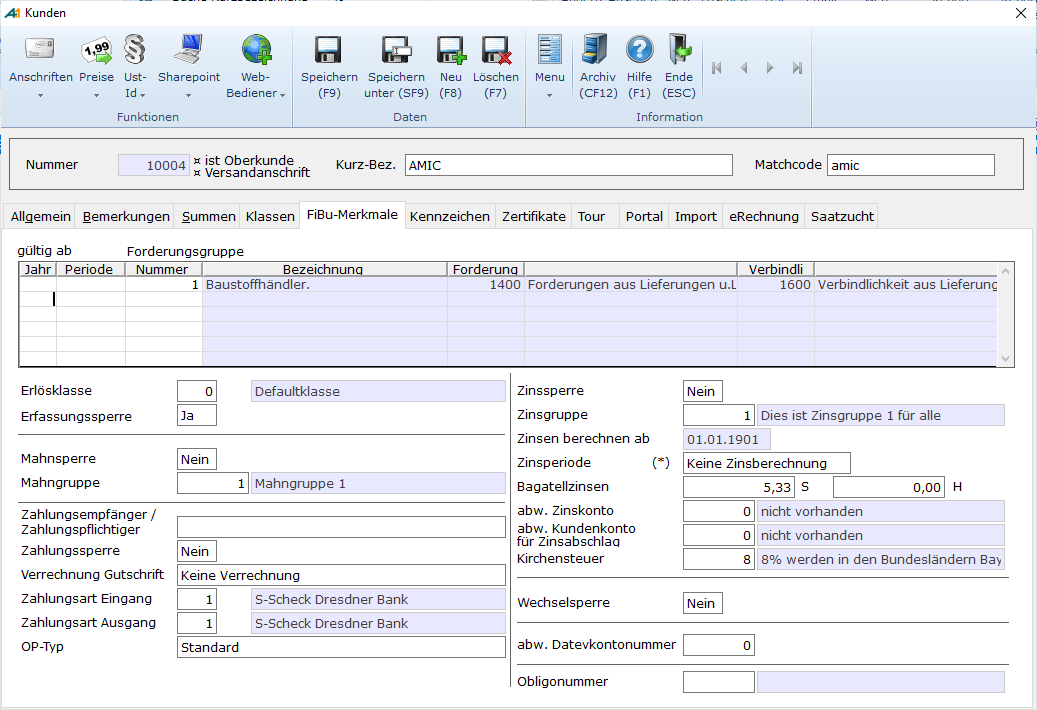The height and width of the screenshot is (710, 1037).
Task: Toggle the Versandanschrift marker
Action: pos(197,173)
